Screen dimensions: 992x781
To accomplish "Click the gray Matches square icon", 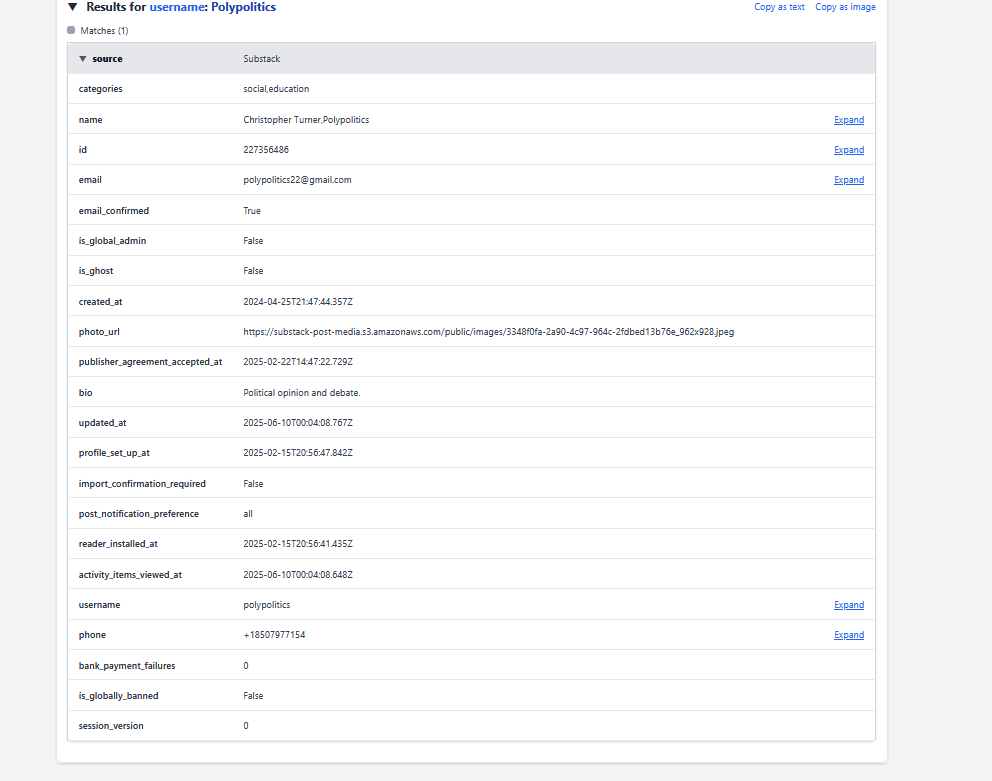I will click(x=71, y=30).
